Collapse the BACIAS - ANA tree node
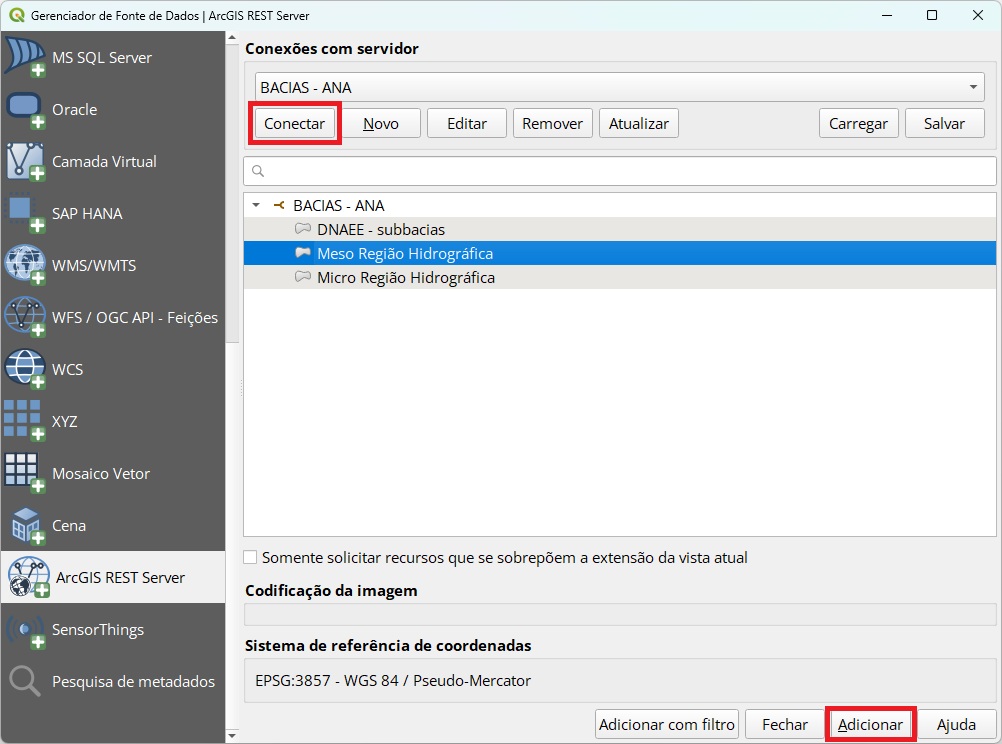 point(257,205)
